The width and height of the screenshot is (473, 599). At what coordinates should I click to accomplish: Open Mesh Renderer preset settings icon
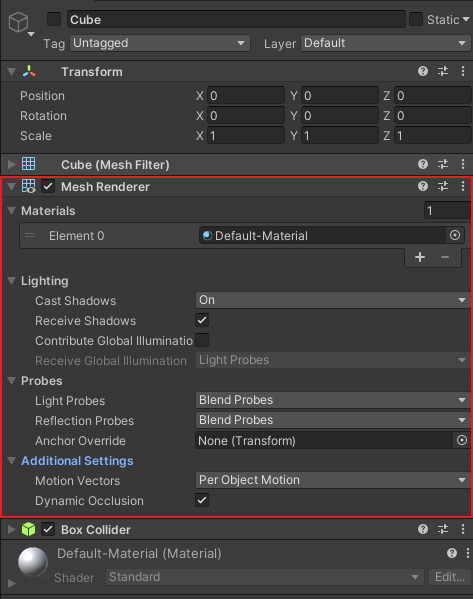(x=443, y=186)
